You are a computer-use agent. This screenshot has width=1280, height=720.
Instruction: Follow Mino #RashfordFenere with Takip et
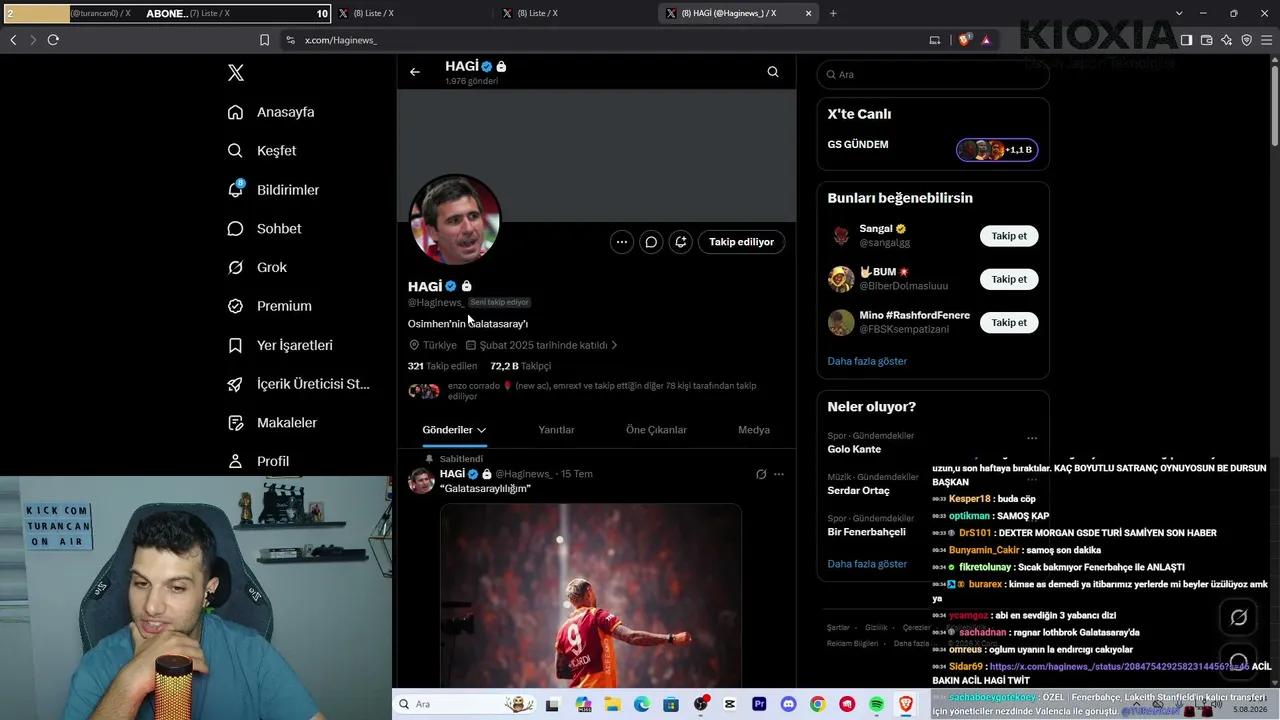[1009, 322]
